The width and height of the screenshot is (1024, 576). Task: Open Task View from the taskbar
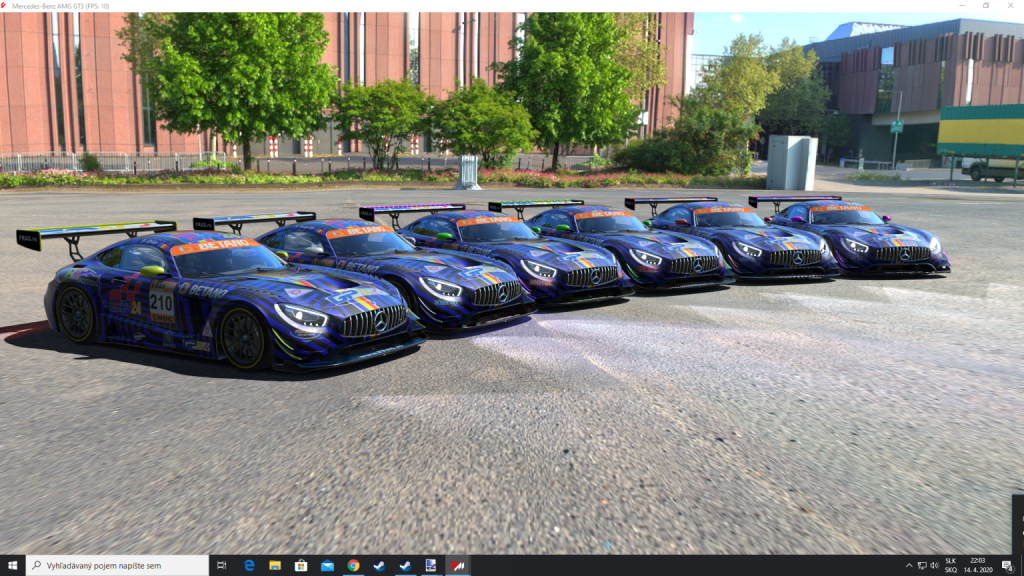221,566
